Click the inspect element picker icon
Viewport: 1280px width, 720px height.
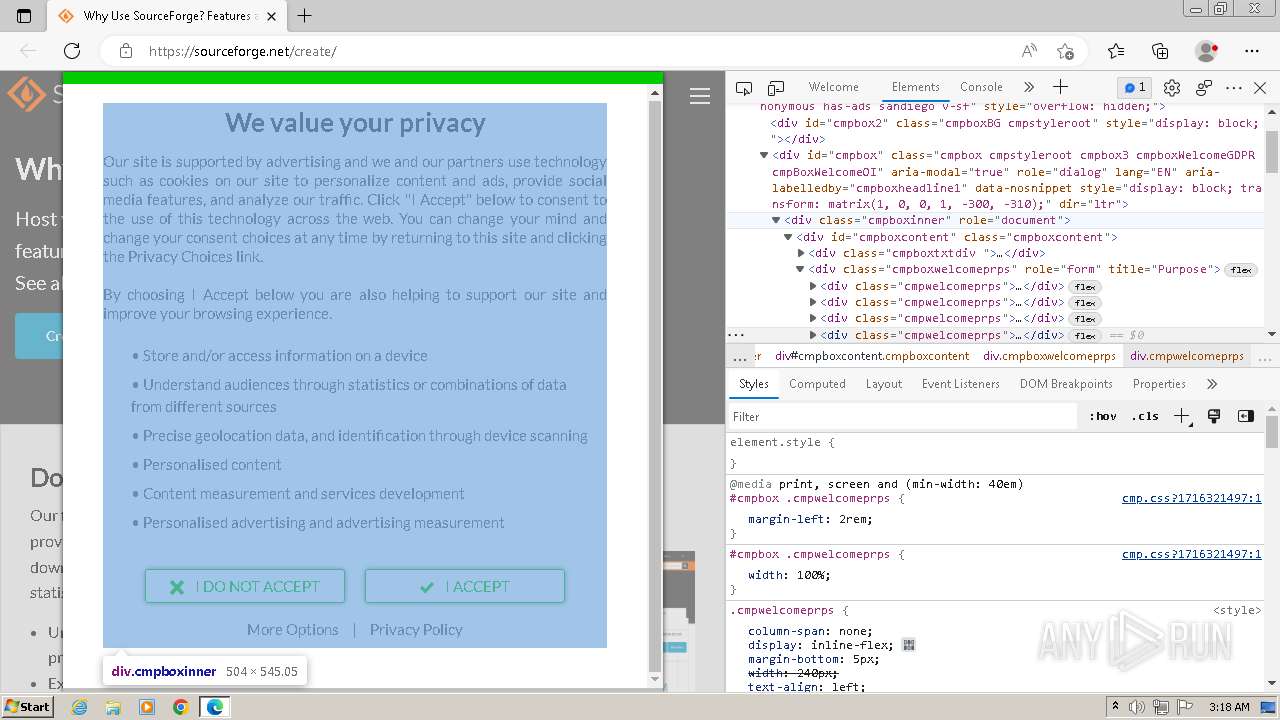tap(744, 88)
